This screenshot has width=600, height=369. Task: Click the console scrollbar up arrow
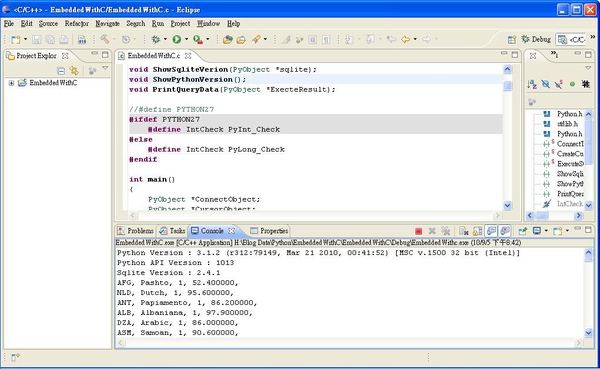tap(589, 253)
